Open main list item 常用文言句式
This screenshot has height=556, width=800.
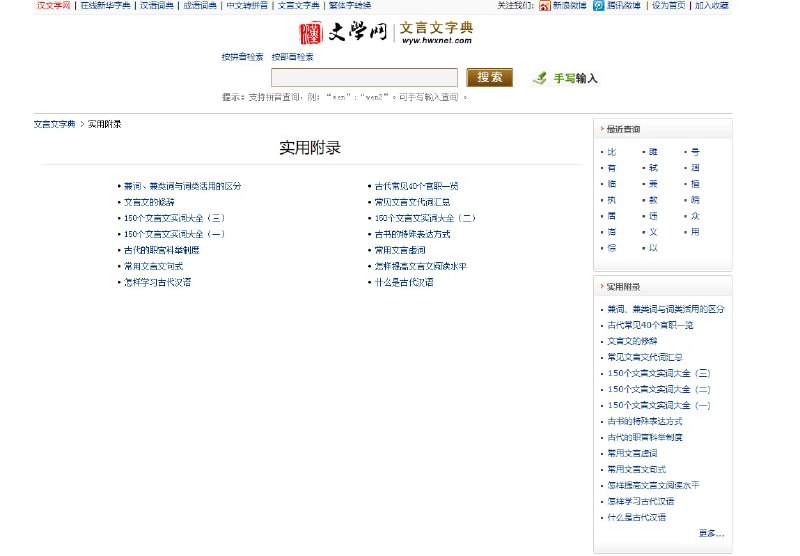tap(154, 266)
